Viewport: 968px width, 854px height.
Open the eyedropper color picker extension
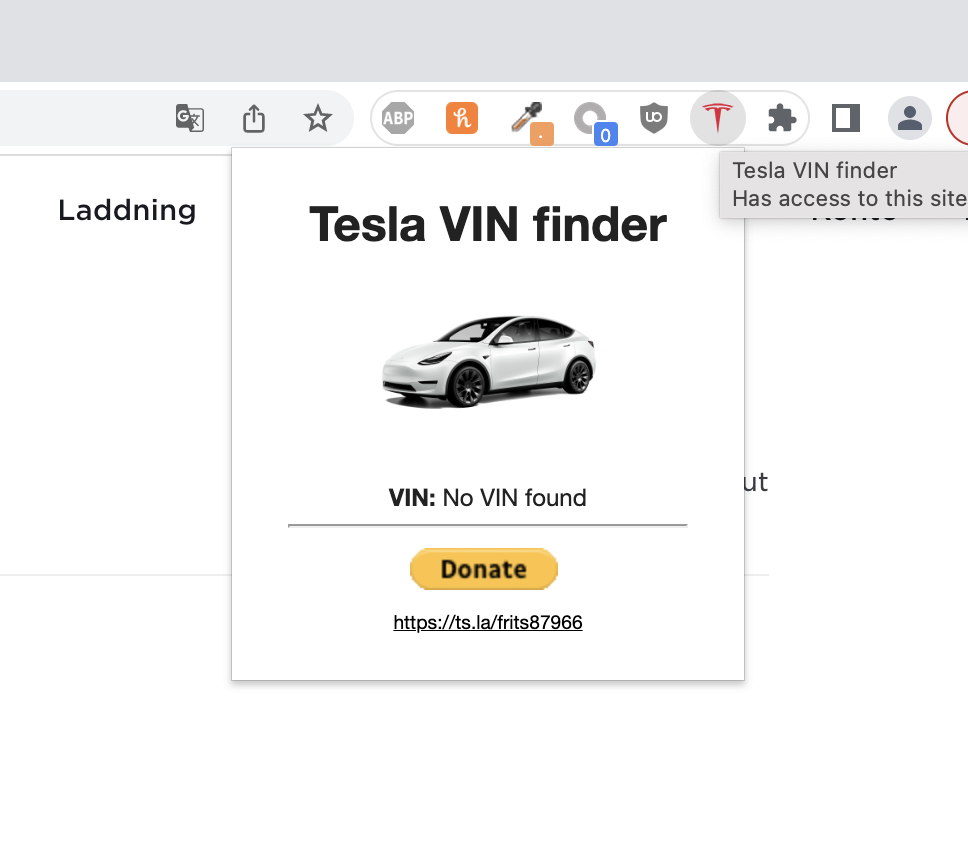(531, 122)
